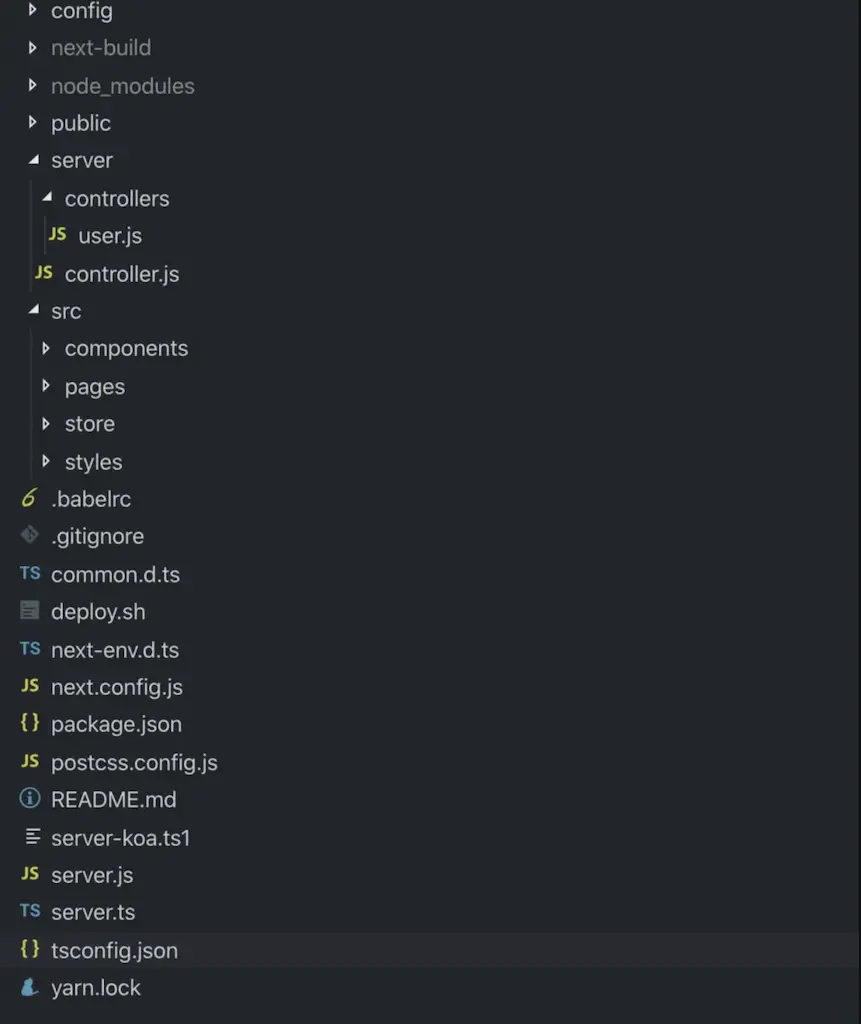861x1024 pixels.
Task: Click the JS icon beside user.js
Action: tap(58, 235)
